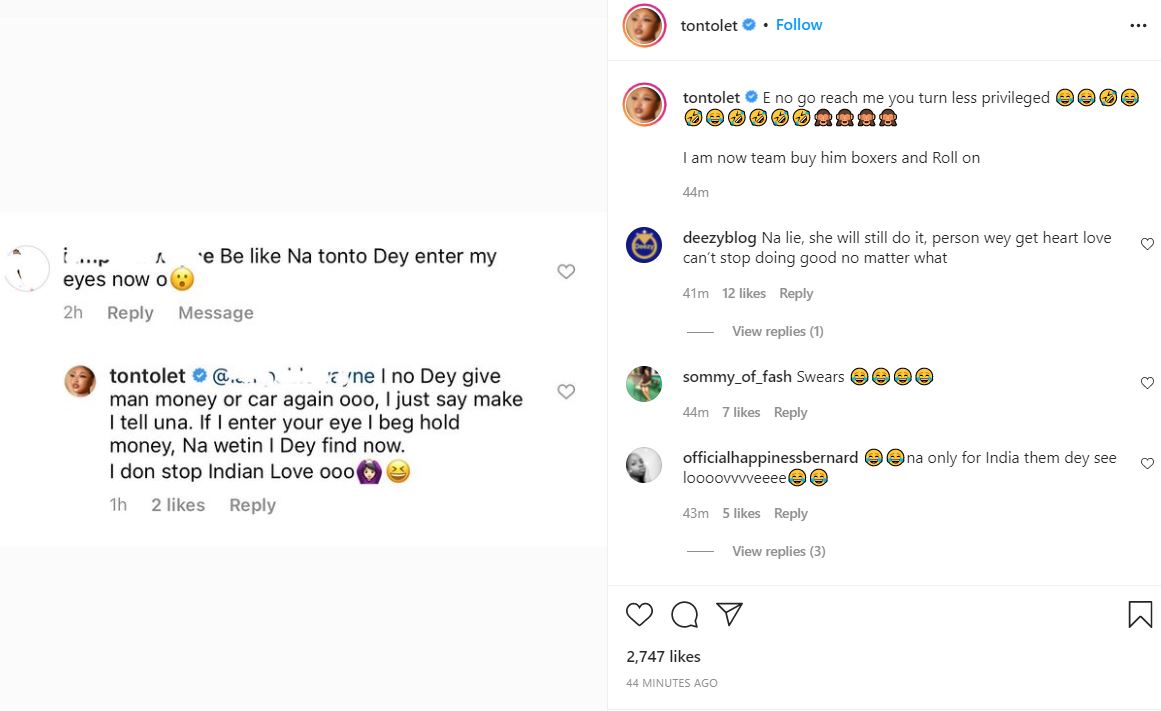1161x711 pixels.
Task: Open the comment bubble icon
Action: pyautogui.click(x=684, y=614)
